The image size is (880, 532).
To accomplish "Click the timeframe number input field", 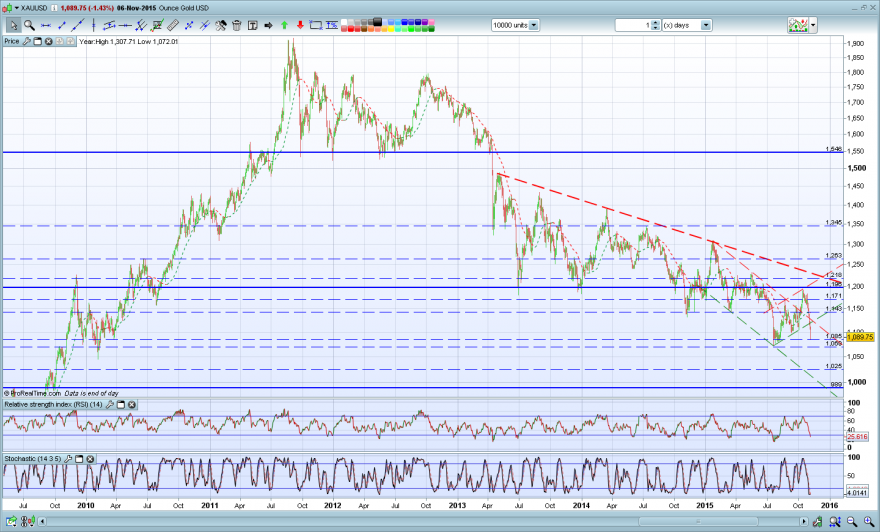I will coord(633,25).
